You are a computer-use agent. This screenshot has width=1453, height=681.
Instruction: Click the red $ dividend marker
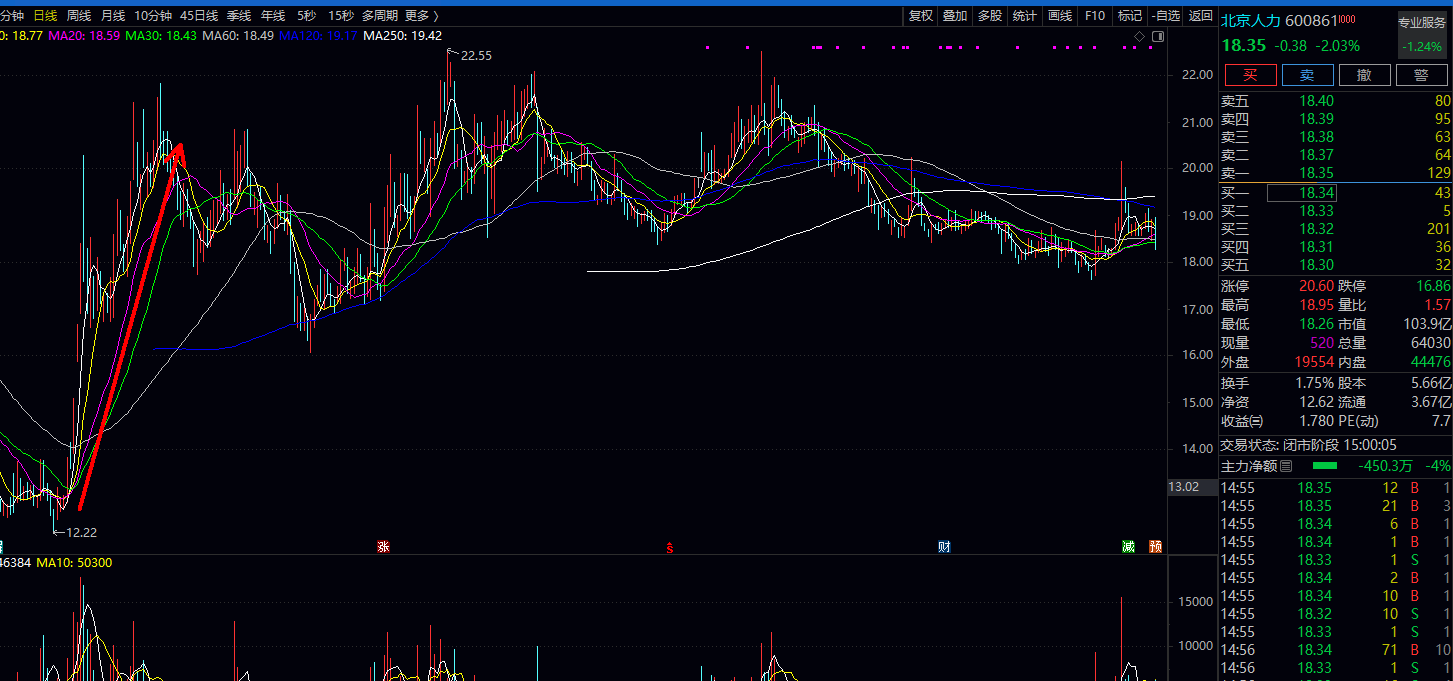tap(670, 547)
